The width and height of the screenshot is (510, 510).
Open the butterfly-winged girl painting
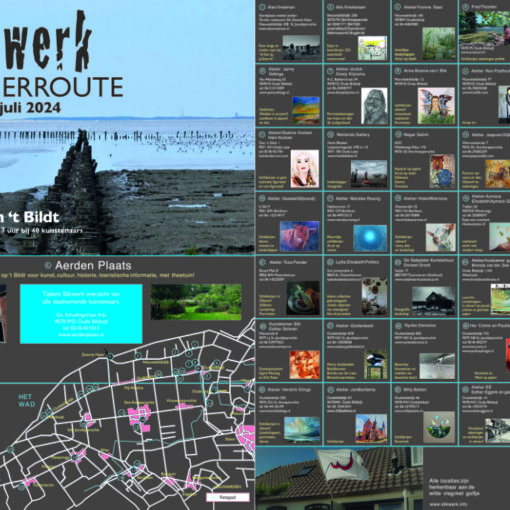pos(436,106)
